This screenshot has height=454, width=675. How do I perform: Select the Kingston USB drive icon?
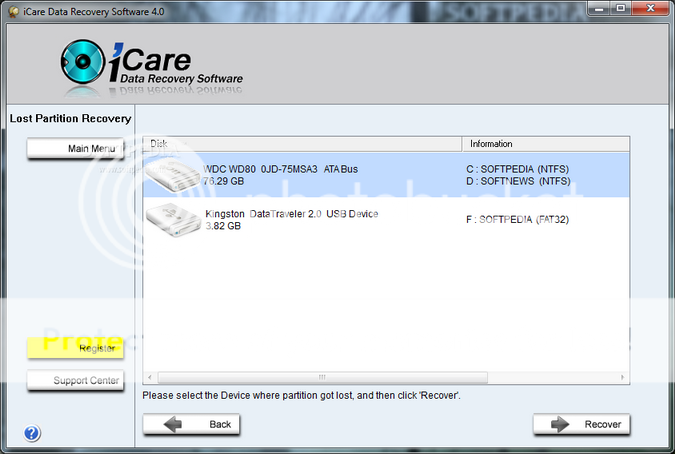coord(173,219)
